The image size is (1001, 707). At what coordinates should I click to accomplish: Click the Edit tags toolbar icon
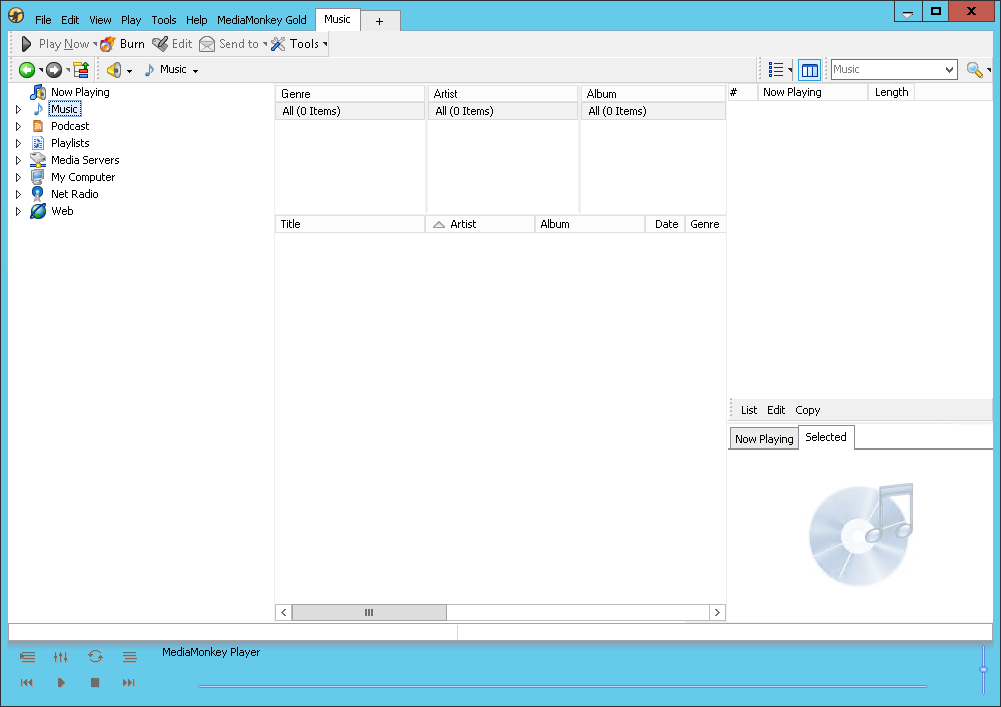160,44
